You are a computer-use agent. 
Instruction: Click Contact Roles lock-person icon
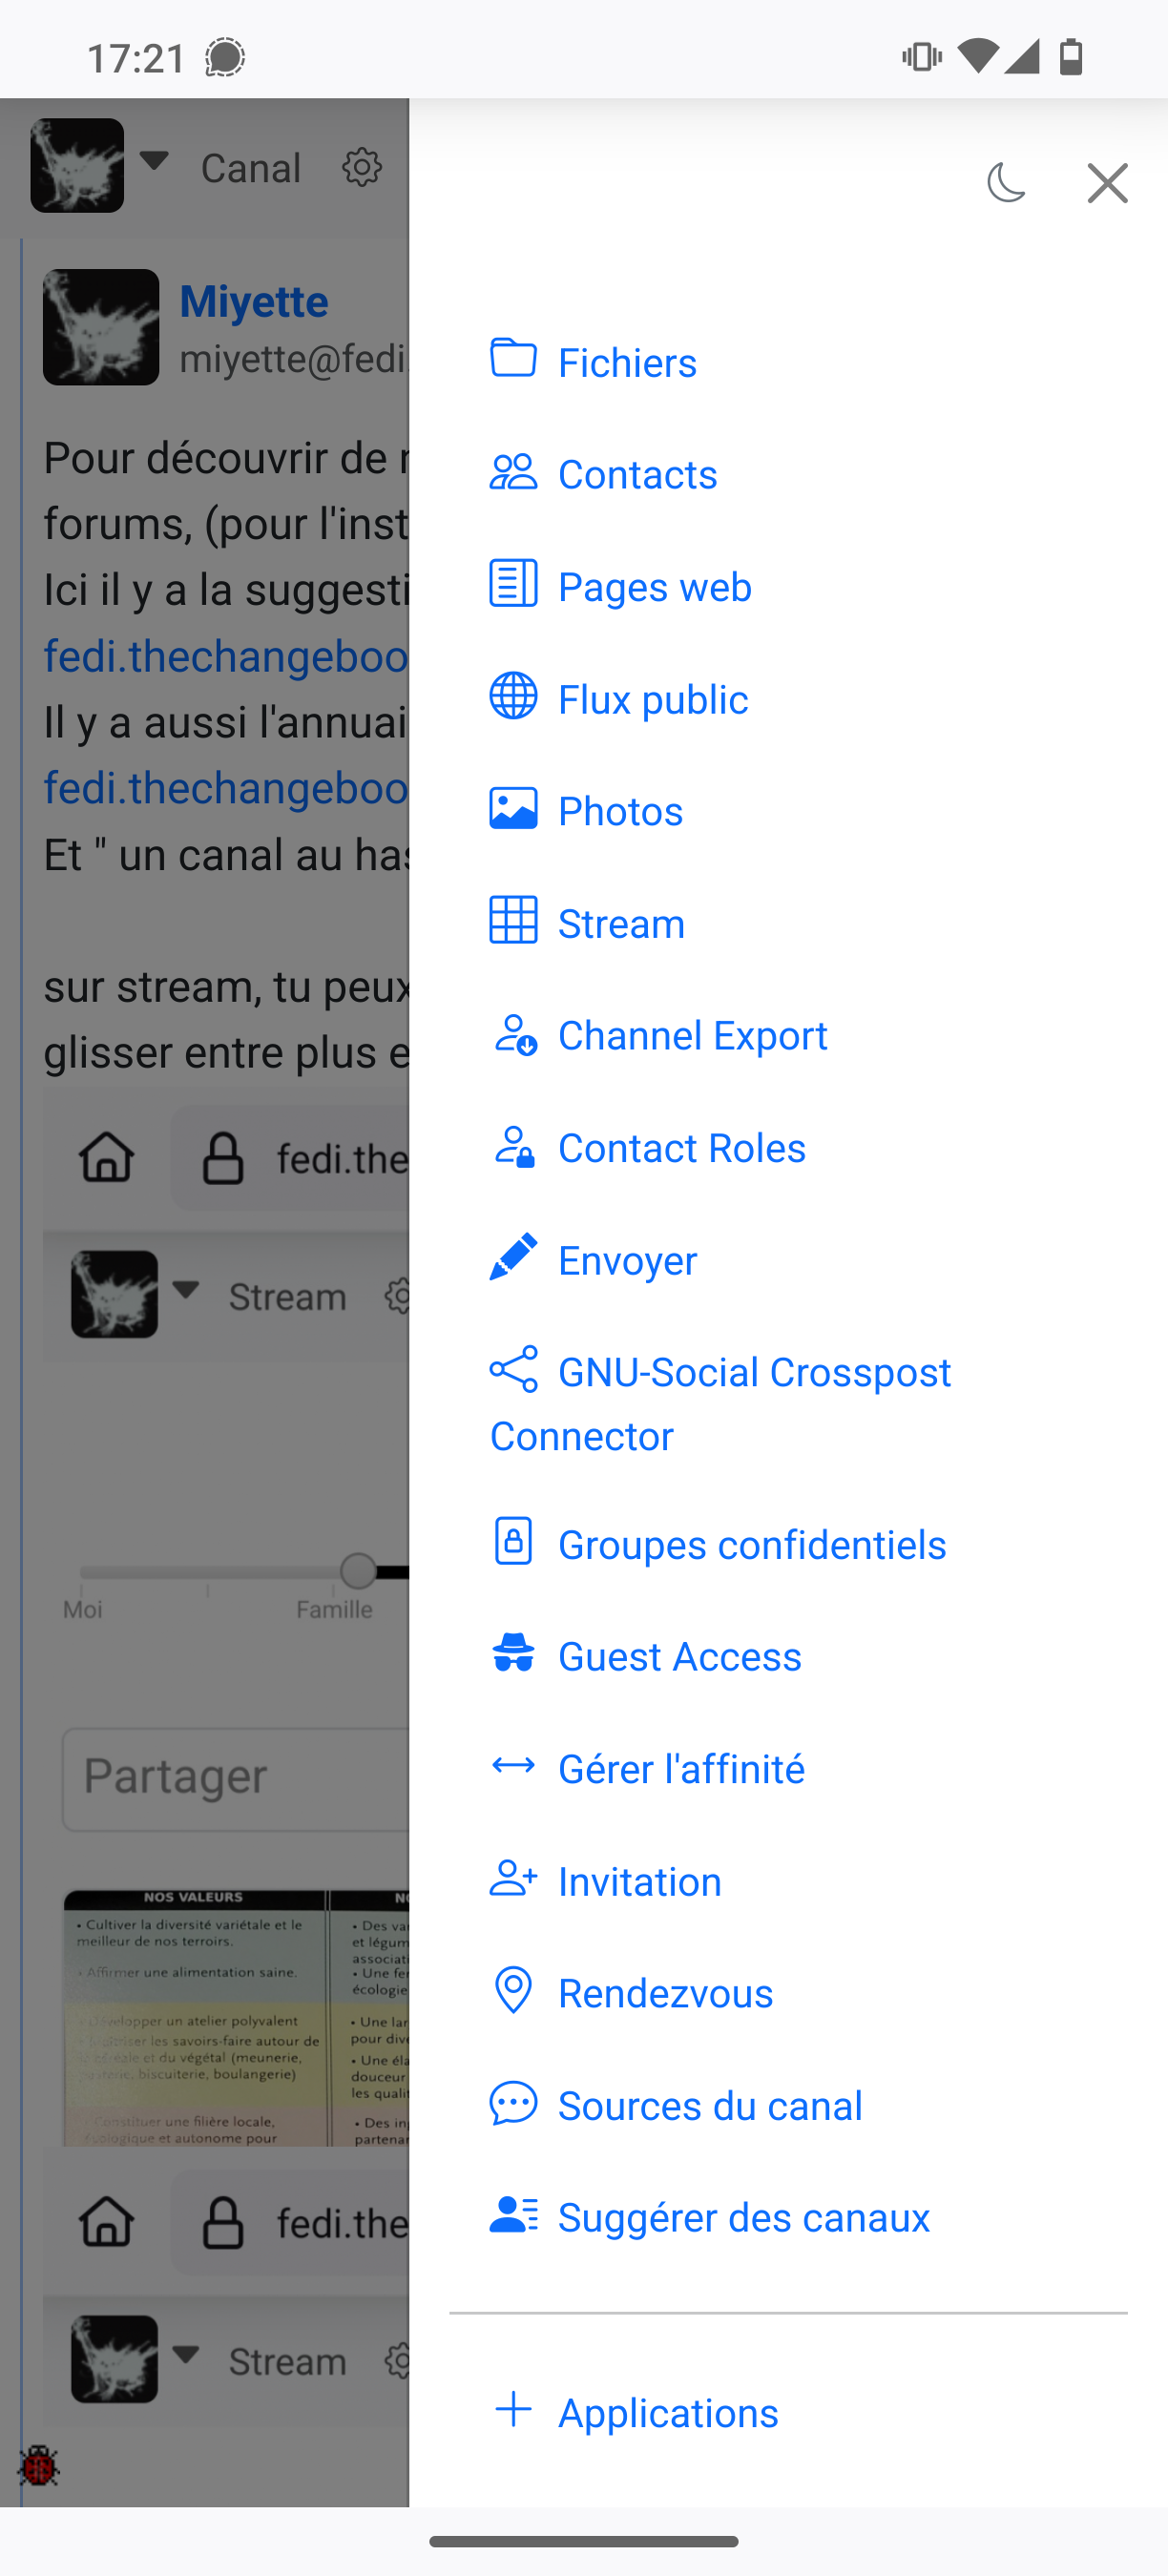pos(514,1147)
